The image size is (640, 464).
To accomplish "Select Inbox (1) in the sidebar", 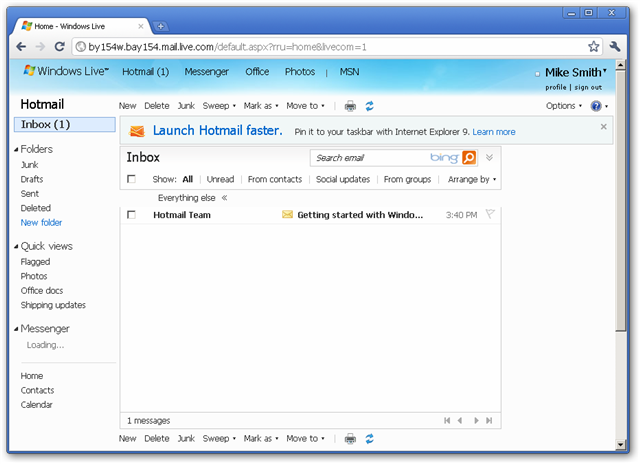I will click(x=64, y=124).
